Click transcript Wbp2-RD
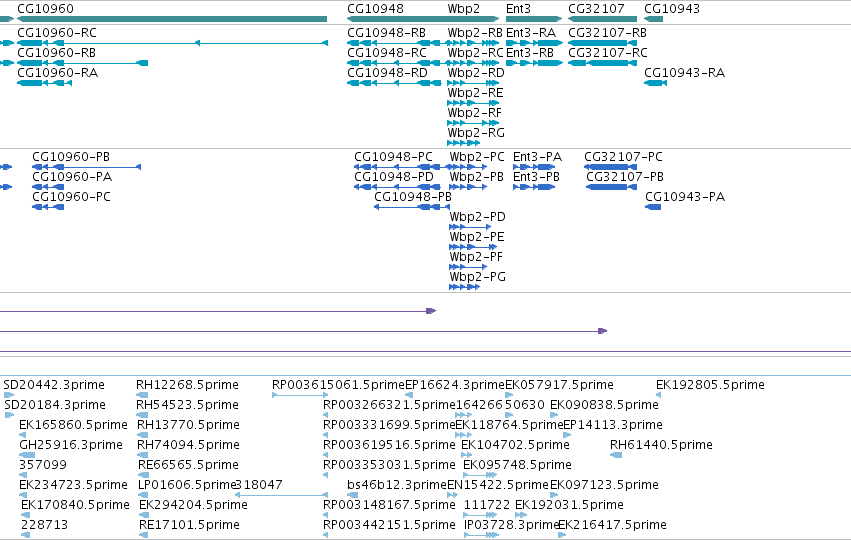Screen dimensions: 851x540 (x=476, y=73)
